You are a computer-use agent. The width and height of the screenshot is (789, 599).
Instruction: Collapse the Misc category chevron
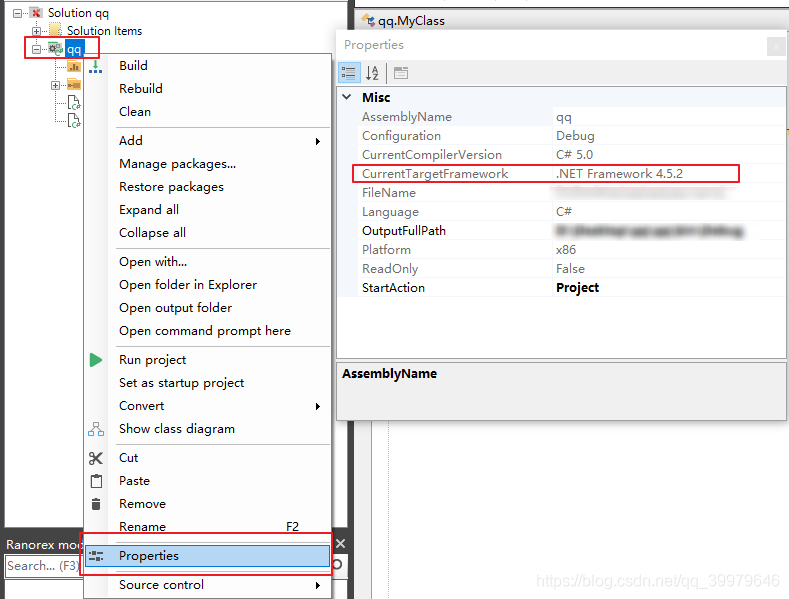tap(347, 97)
